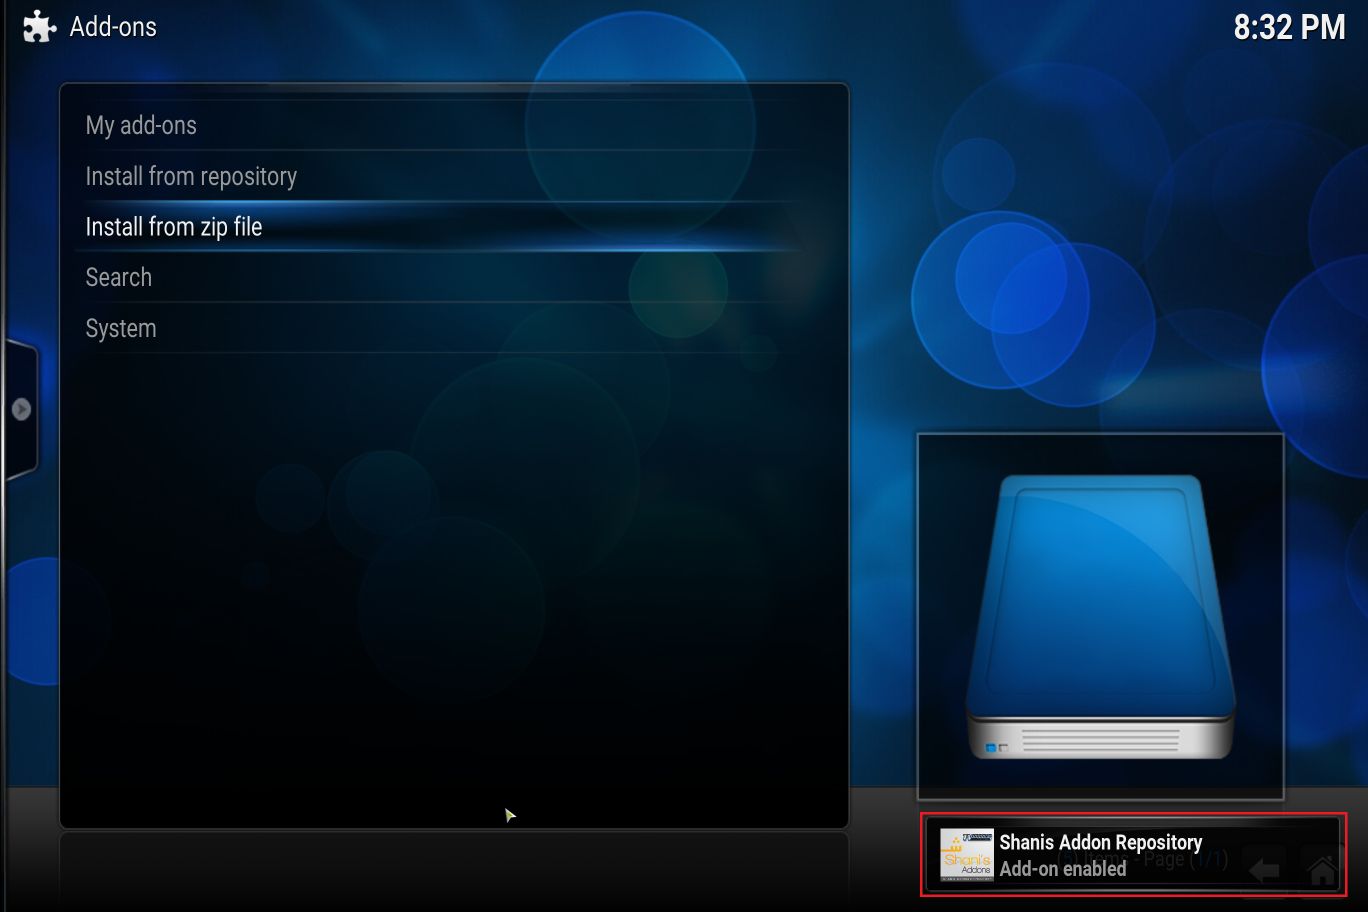Click the Shani's Addons logo in notification
Image resolution: width=1368 pixels, height=912 pixels.
tap(967, 856)
